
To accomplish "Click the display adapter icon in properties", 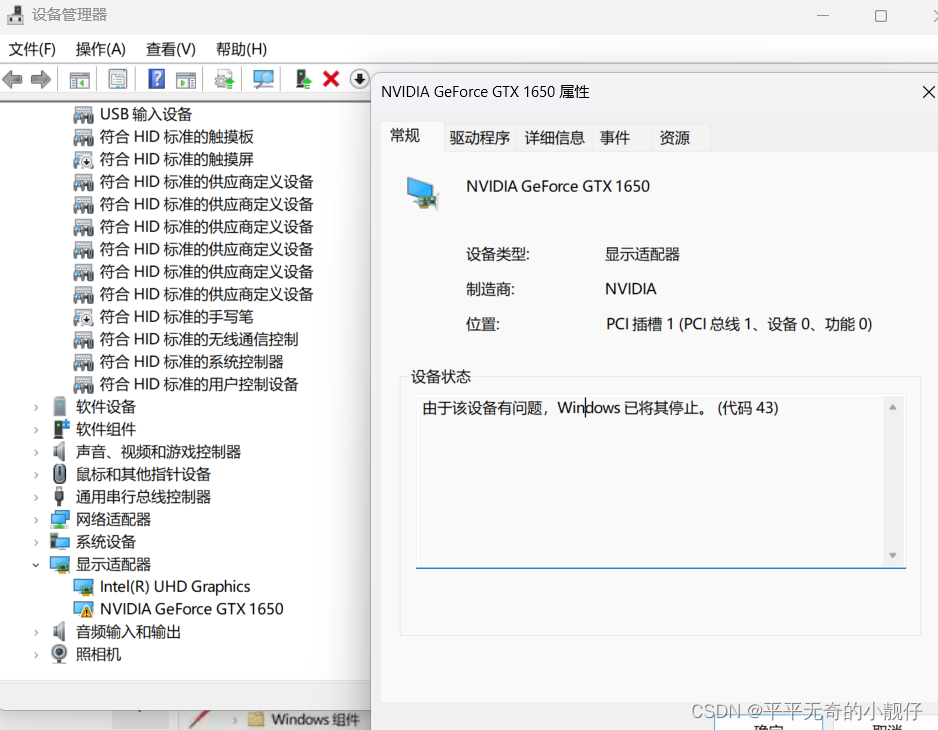I will coord(423,193).
